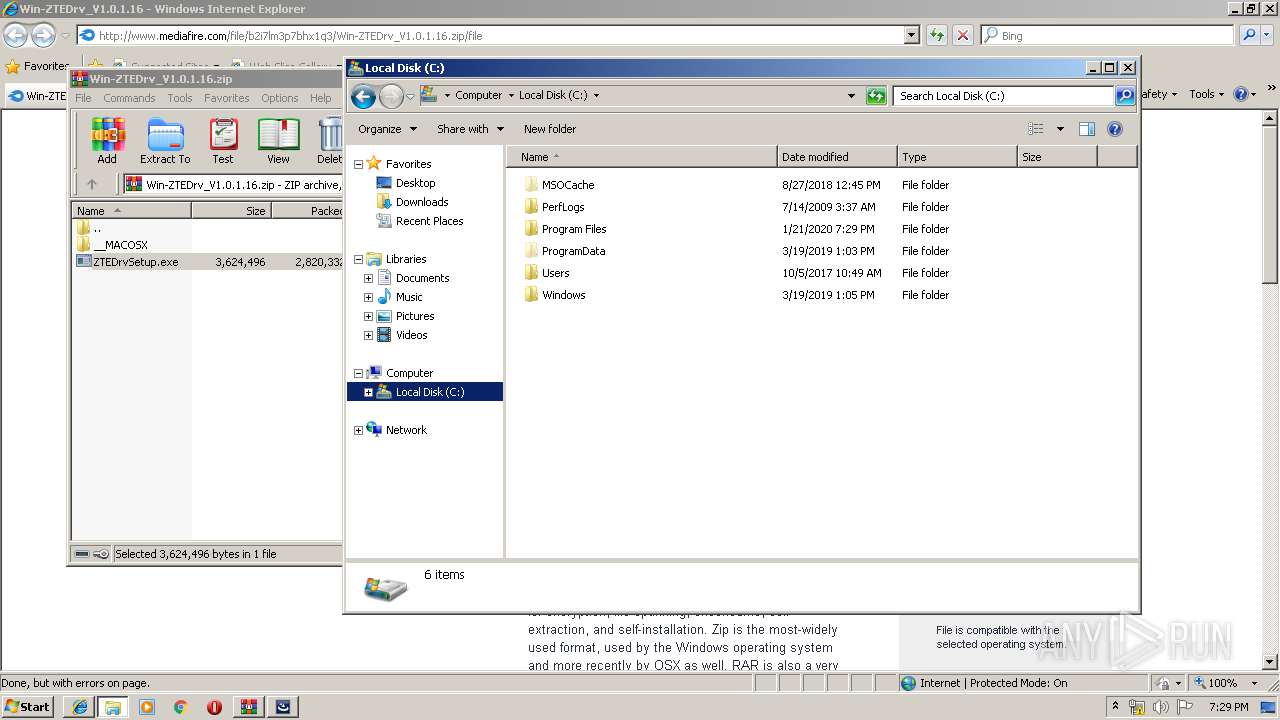Open Windows Explorer taskbar icon
Image resolution: width=1280 pixels, height=720 pixels.
[113, 707]
